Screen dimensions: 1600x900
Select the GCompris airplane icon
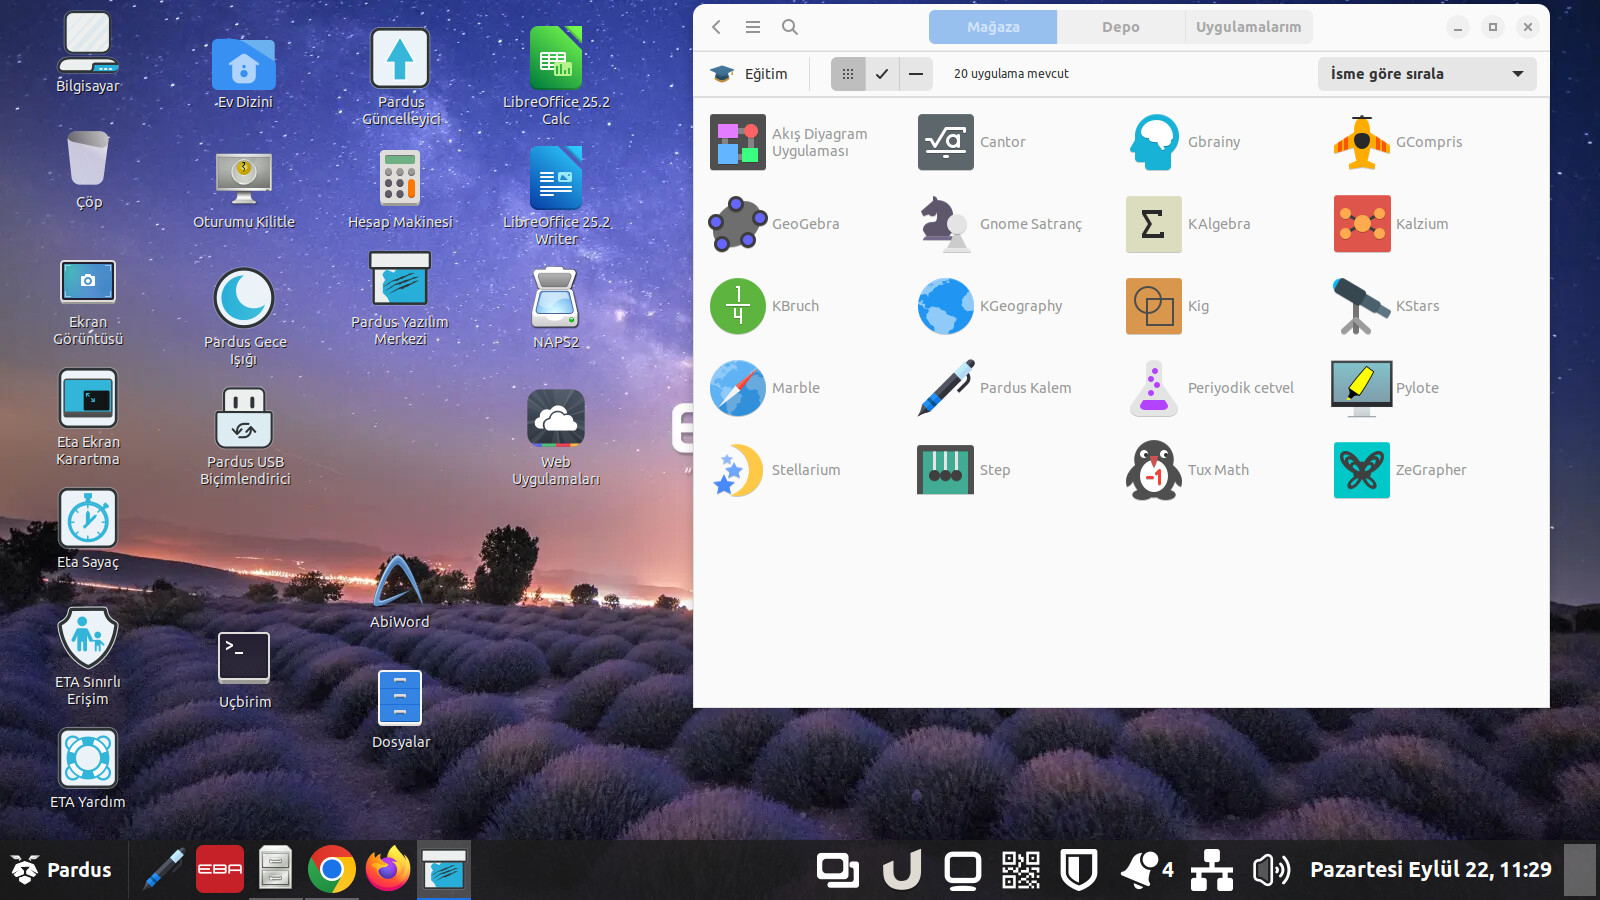click(x=1361, y=142)
